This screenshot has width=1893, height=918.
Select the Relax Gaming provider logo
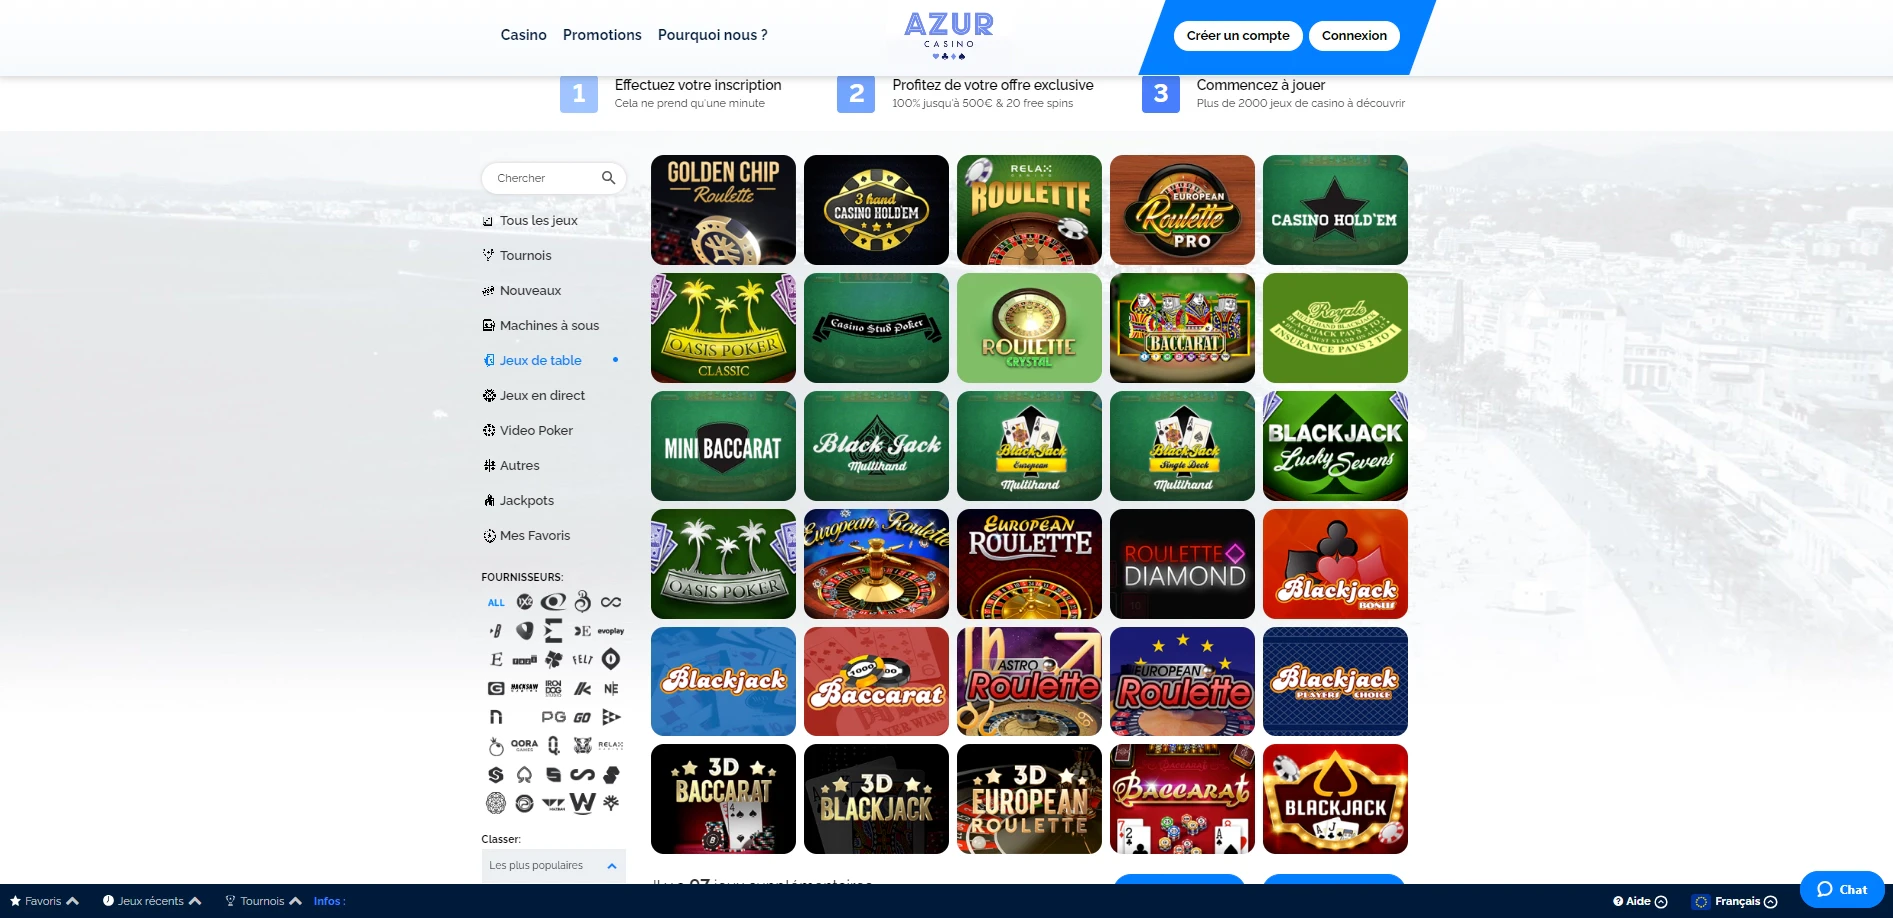pos(611,745)
